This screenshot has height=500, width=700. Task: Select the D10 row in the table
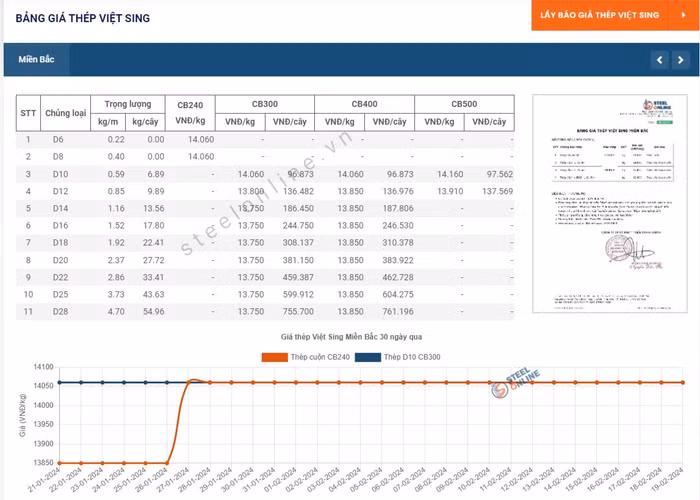click(58, 174)
